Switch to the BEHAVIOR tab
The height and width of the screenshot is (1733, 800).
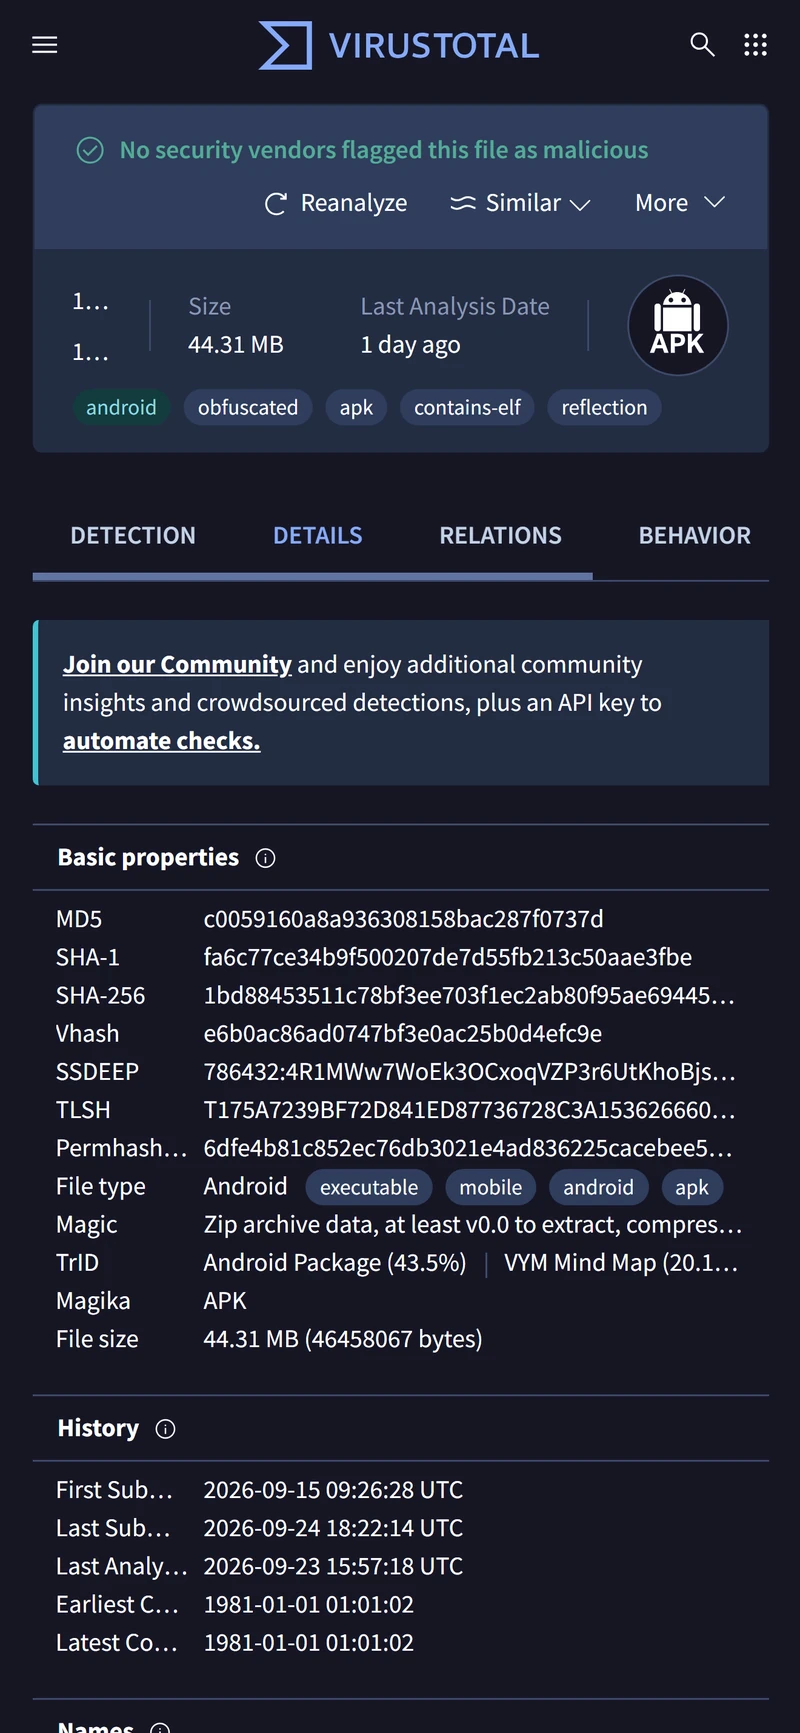(x=695, y=536)
